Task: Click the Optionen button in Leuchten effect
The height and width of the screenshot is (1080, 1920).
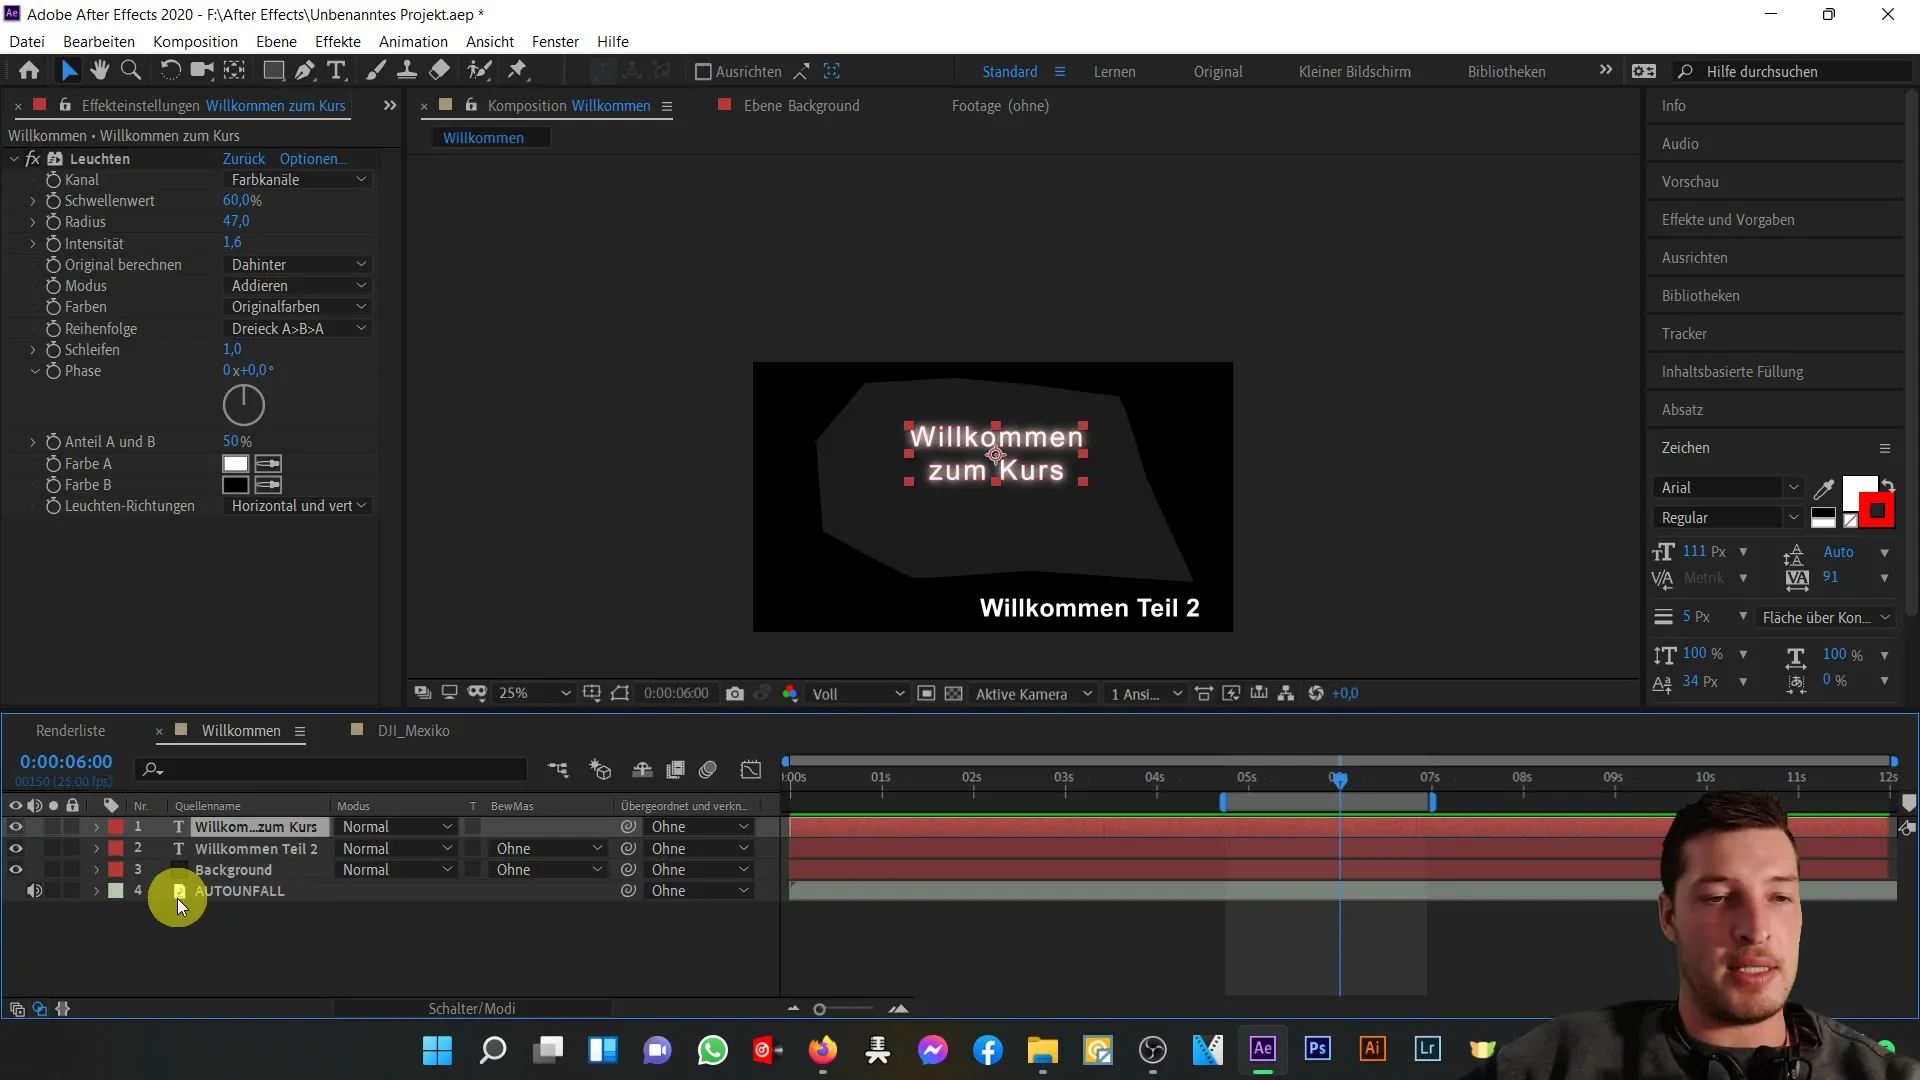Action: [311, 158]
